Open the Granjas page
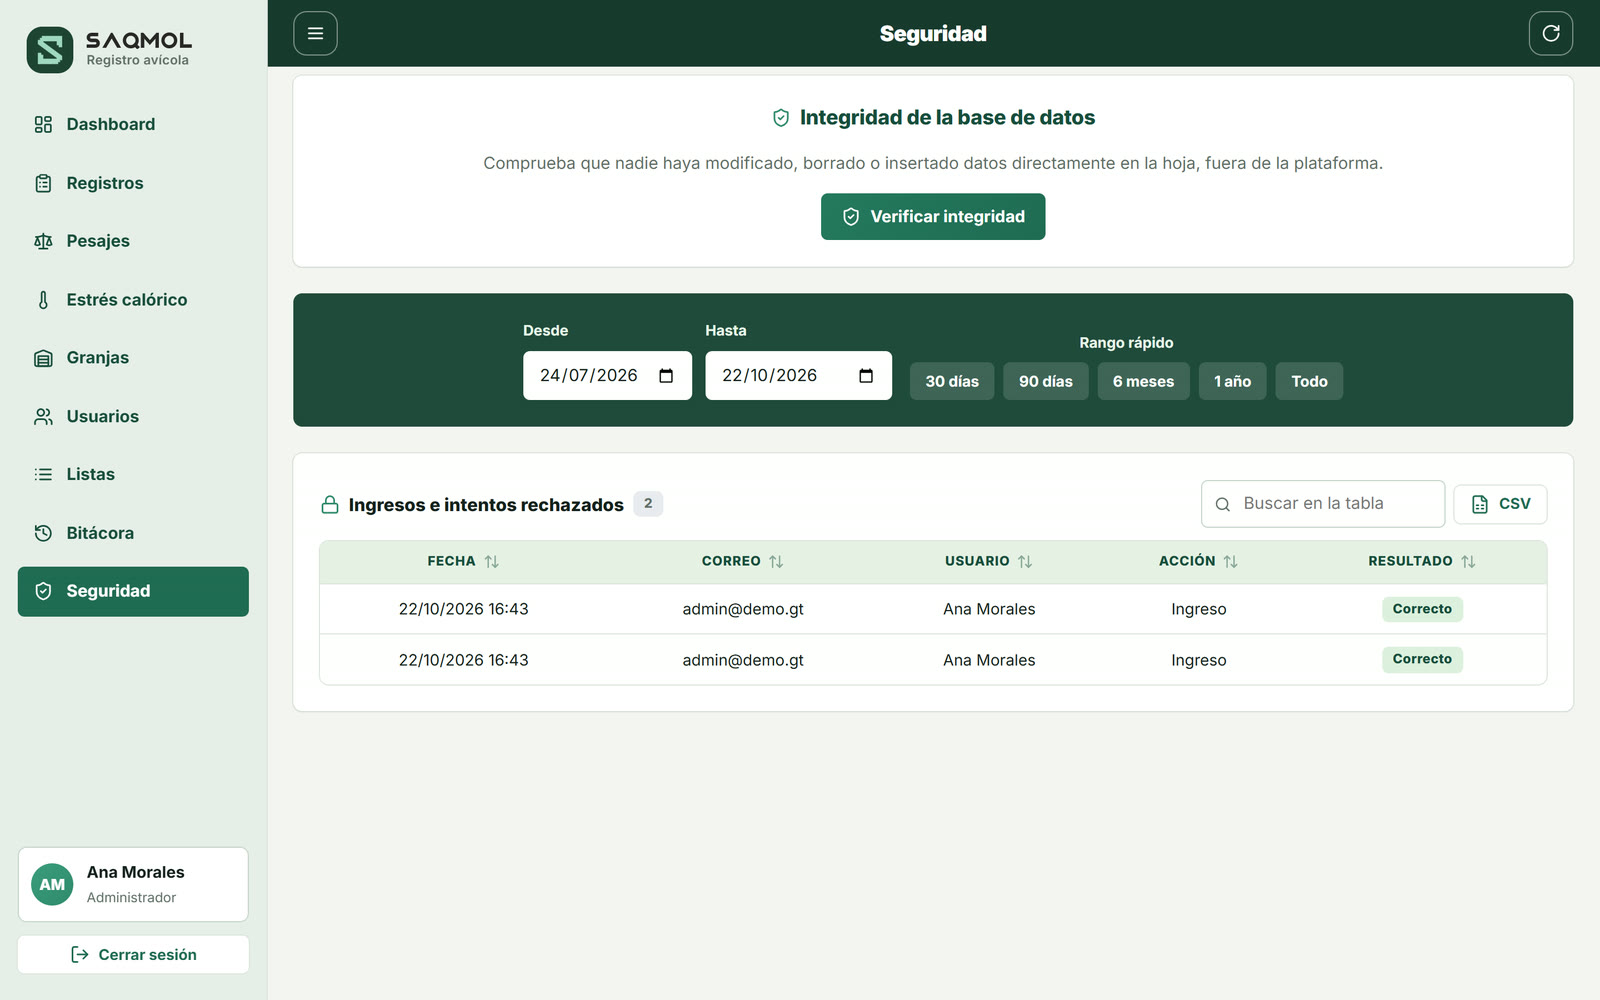The image size is (1600, 1000). pos(133,358)
